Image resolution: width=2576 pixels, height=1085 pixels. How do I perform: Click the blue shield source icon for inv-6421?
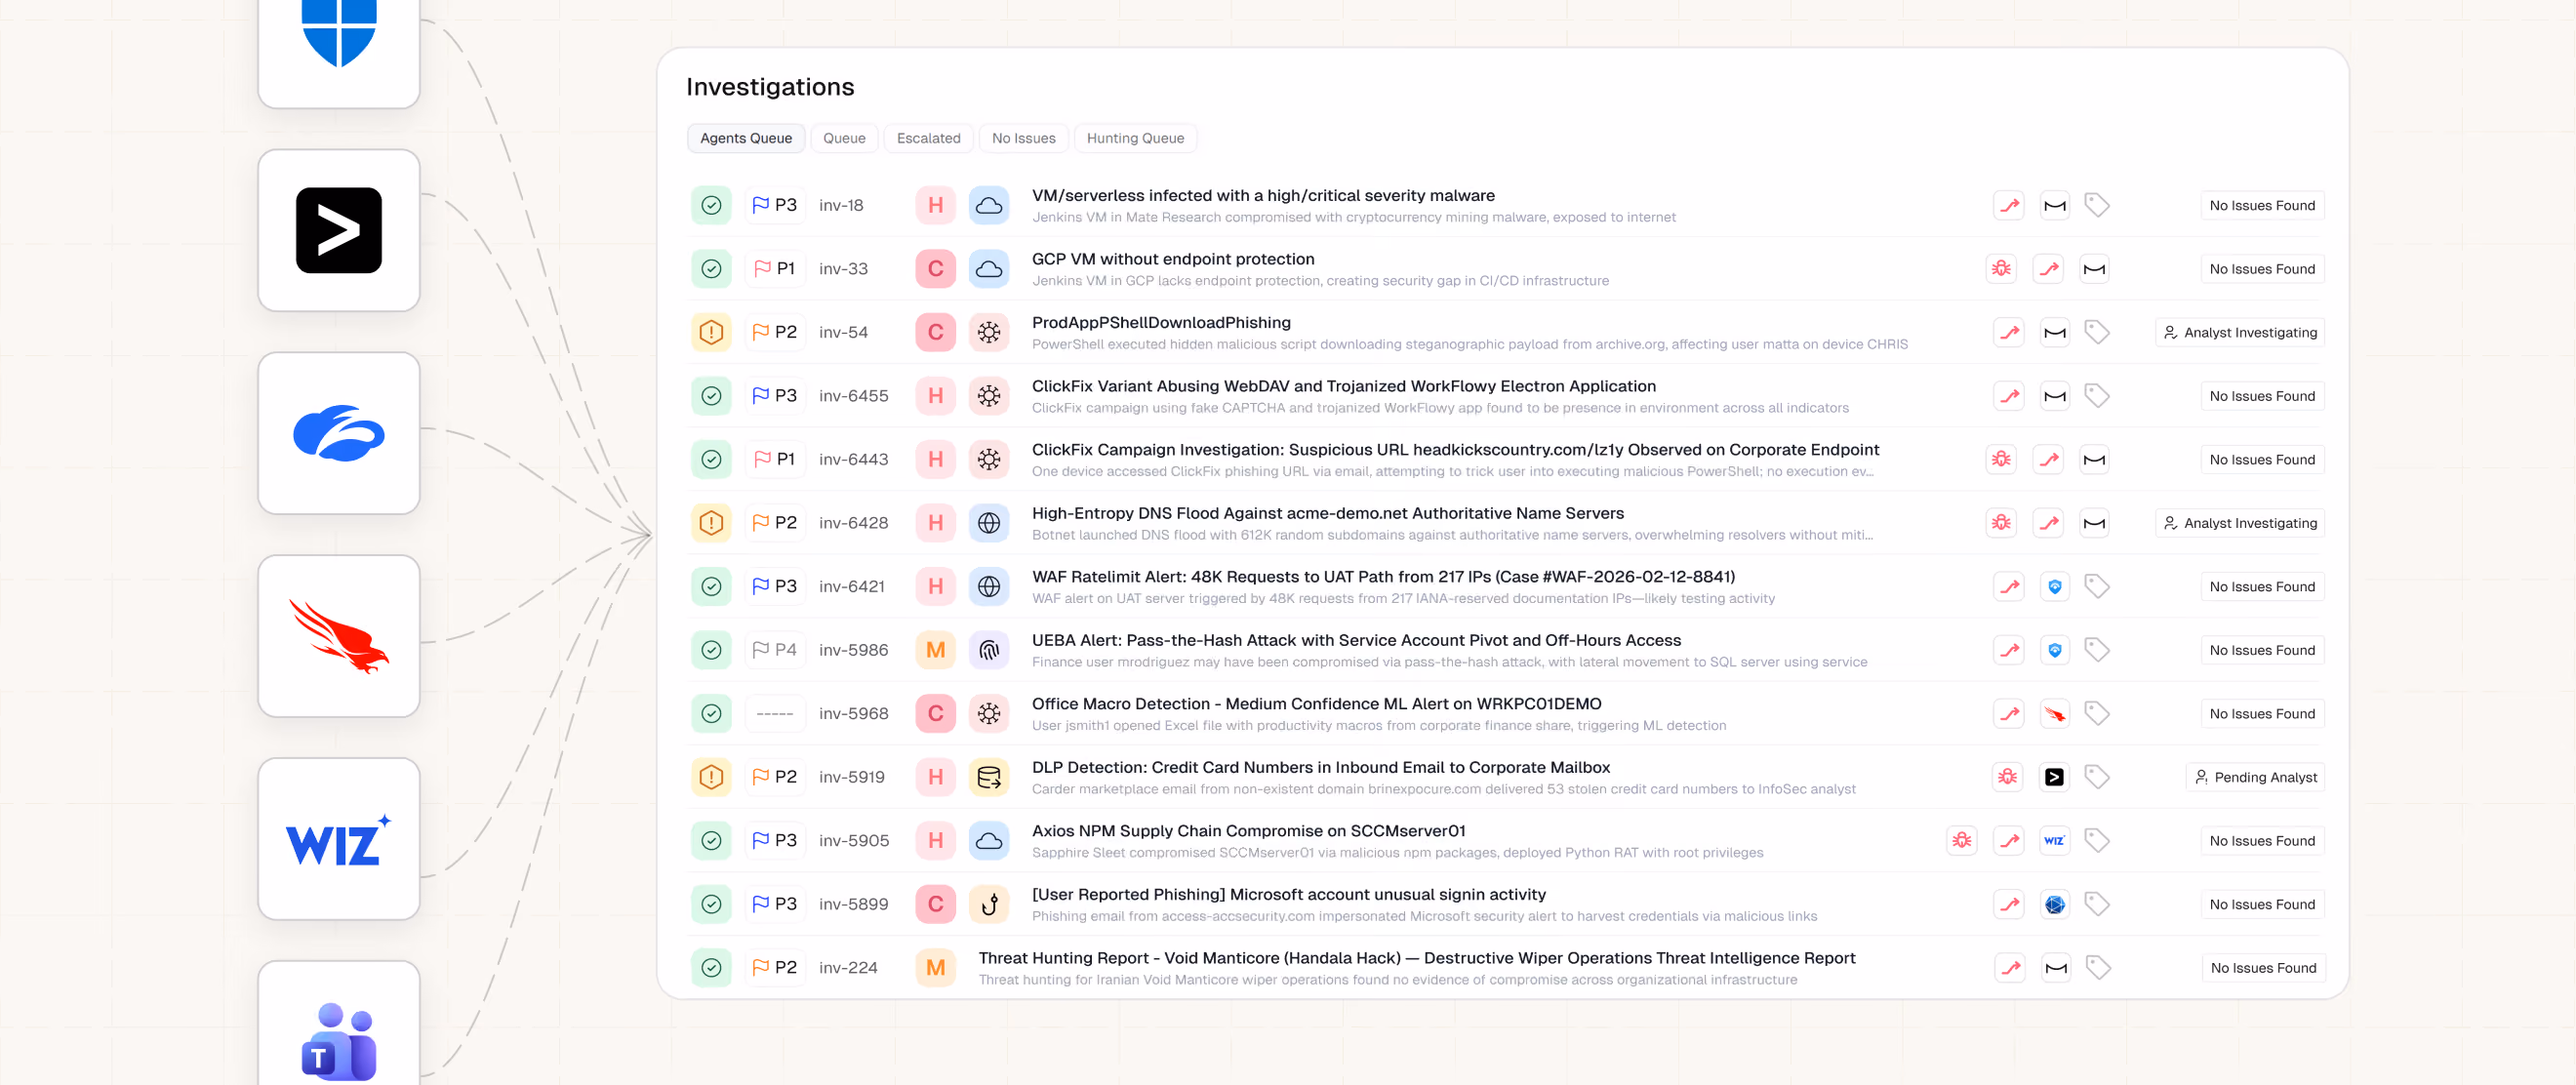pos(2054,586)
